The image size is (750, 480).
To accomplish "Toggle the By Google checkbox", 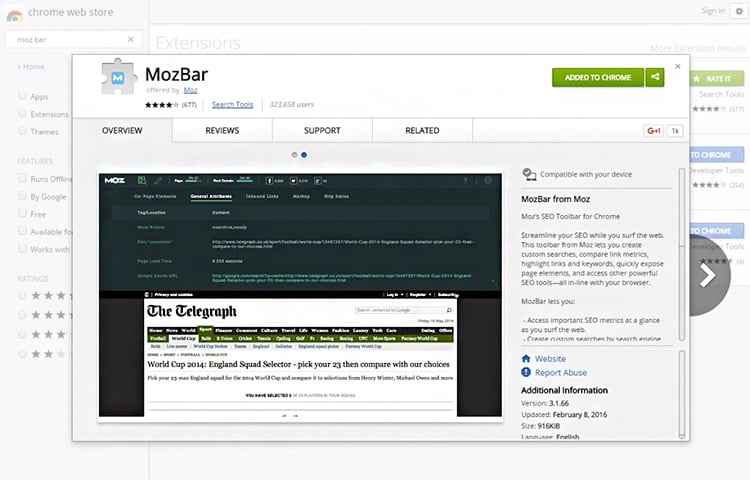I will tap(22, 196).
